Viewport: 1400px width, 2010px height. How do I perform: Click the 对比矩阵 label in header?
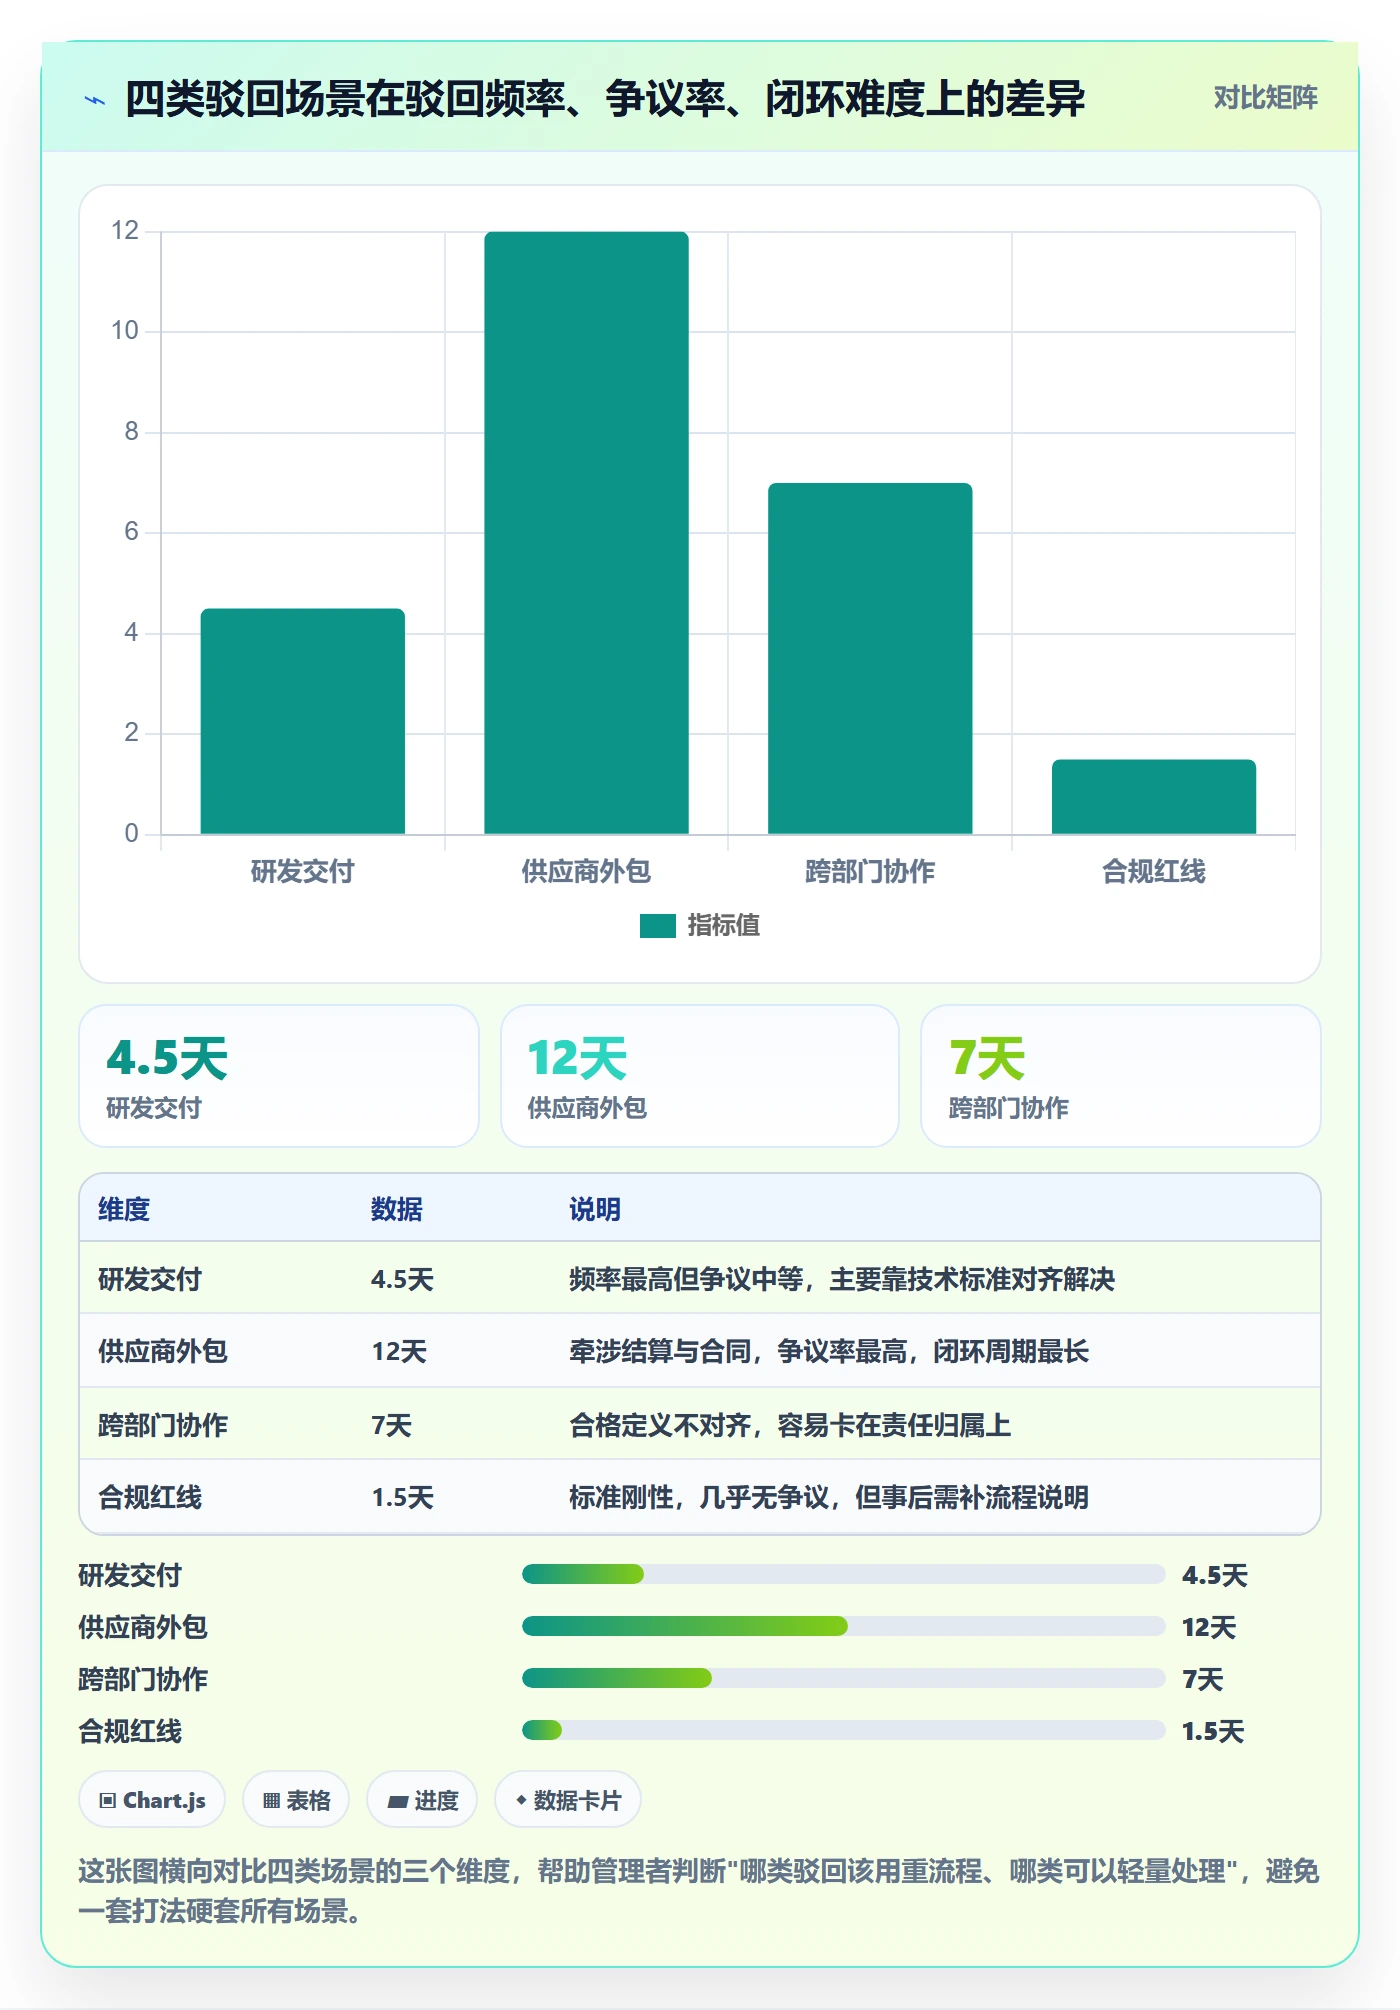(x=1265, y=98)
